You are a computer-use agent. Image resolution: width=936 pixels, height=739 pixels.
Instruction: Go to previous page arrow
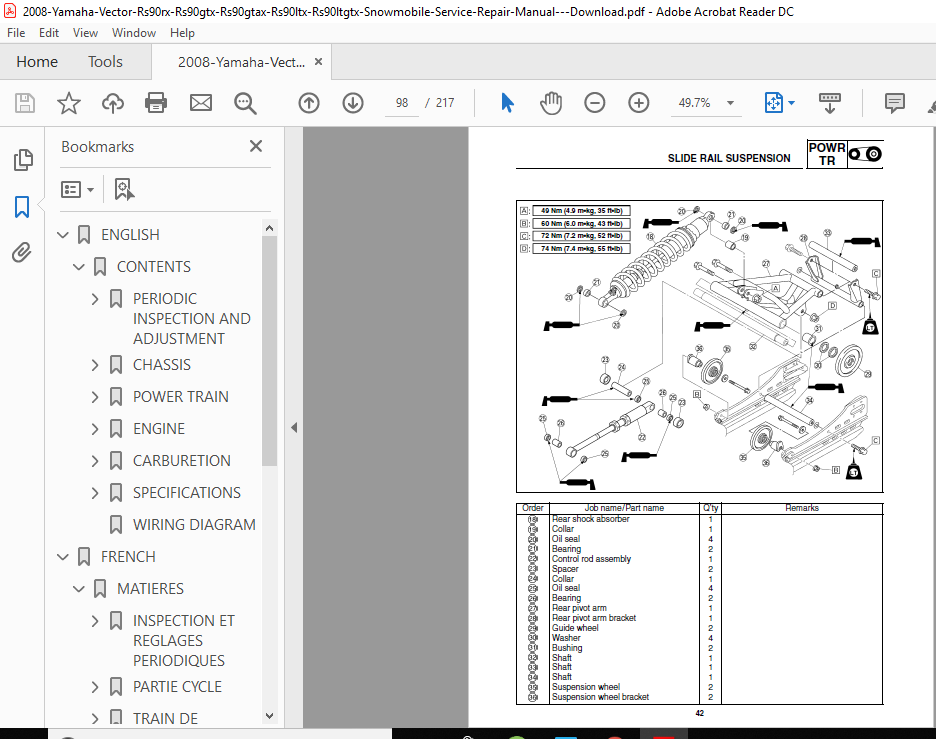coord(309,103)
